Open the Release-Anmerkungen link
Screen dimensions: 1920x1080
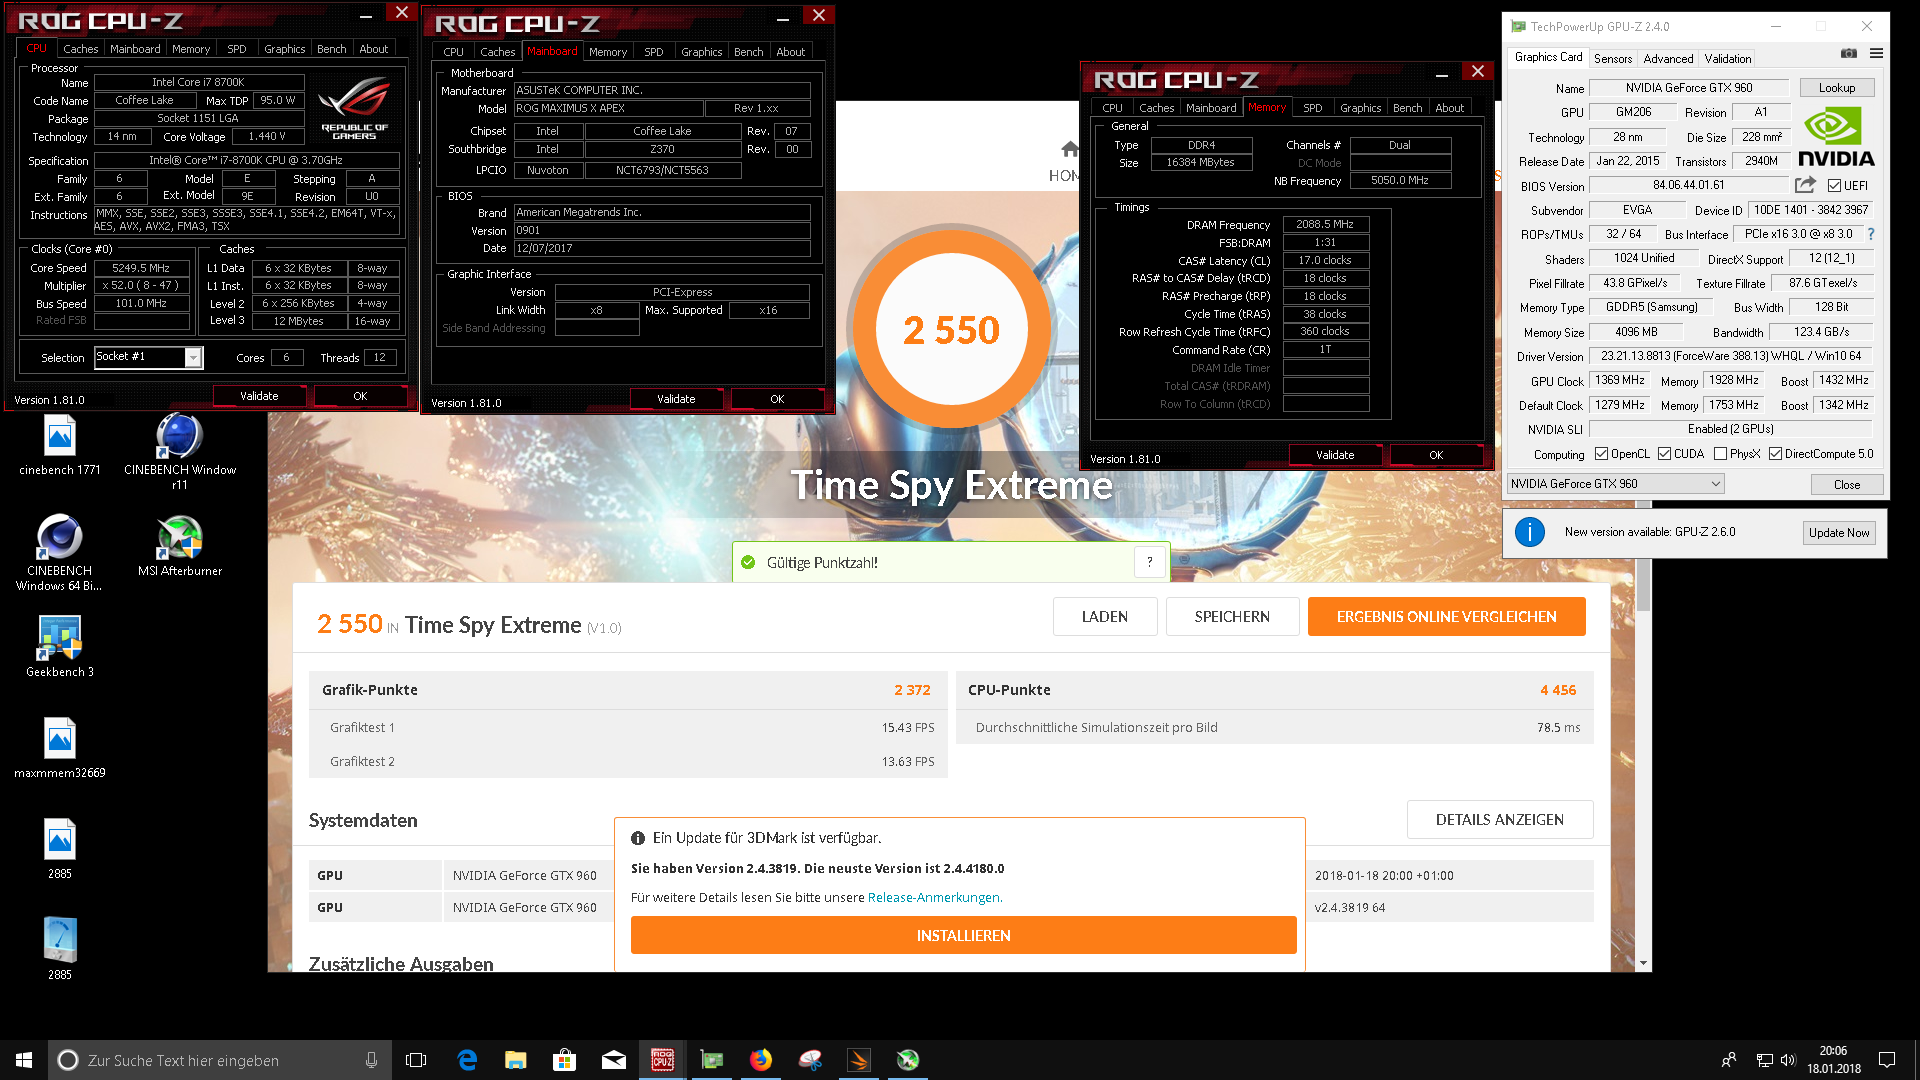(x=934, y=897)
